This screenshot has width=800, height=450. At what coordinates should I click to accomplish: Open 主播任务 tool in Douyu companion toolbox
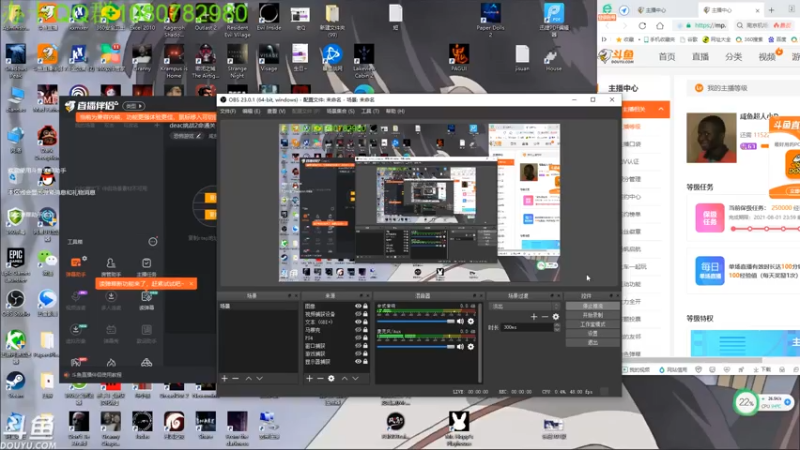pos(146,267)
